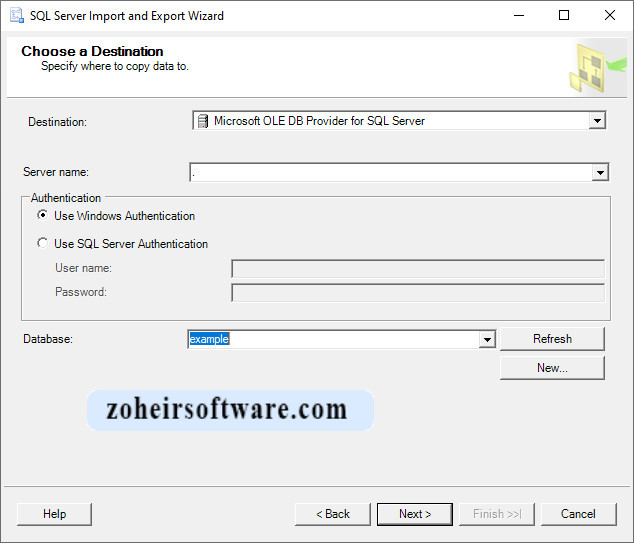Open the Server name dropdown arrow

pos(600,173)
